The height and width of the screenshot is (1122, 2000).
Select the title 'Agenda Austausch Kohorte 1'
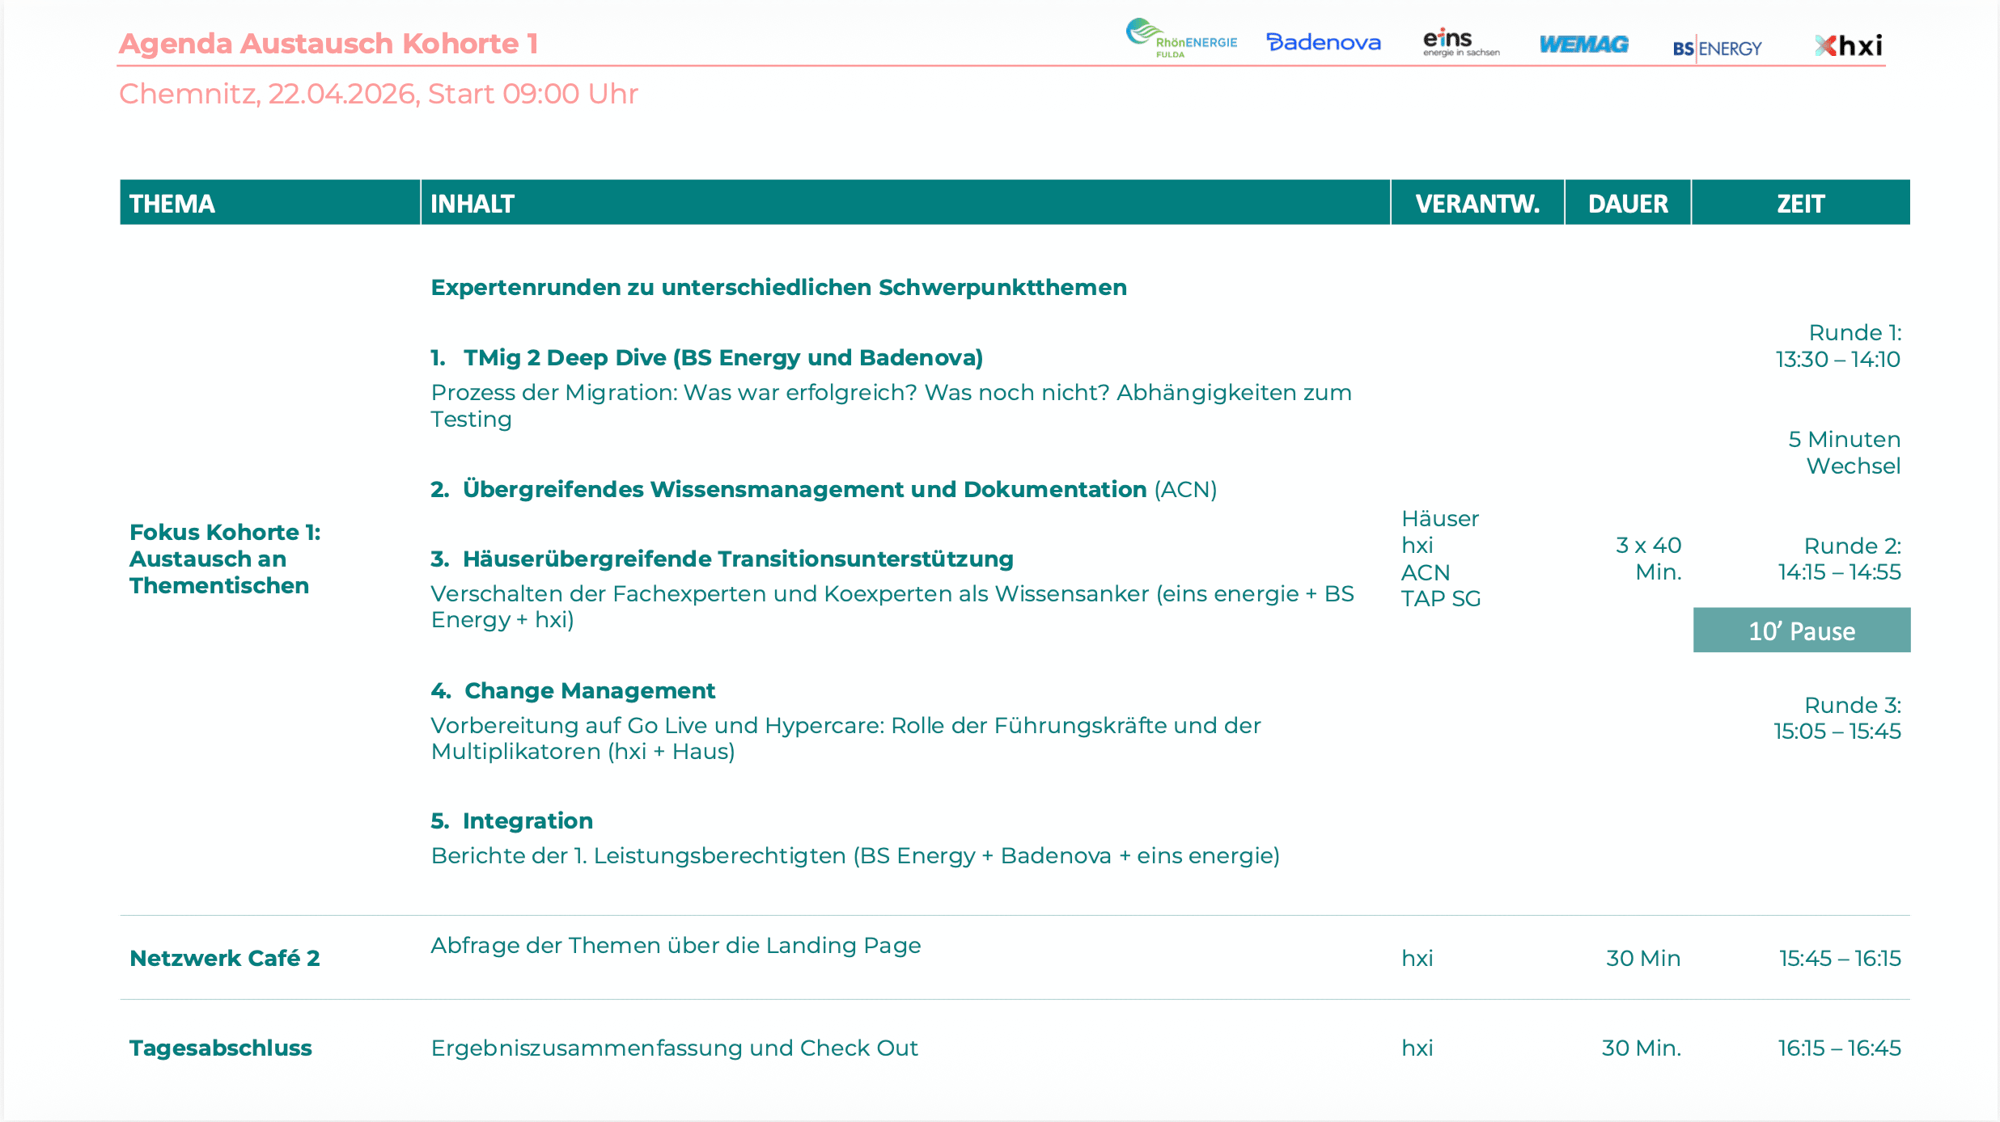(328, 44)
